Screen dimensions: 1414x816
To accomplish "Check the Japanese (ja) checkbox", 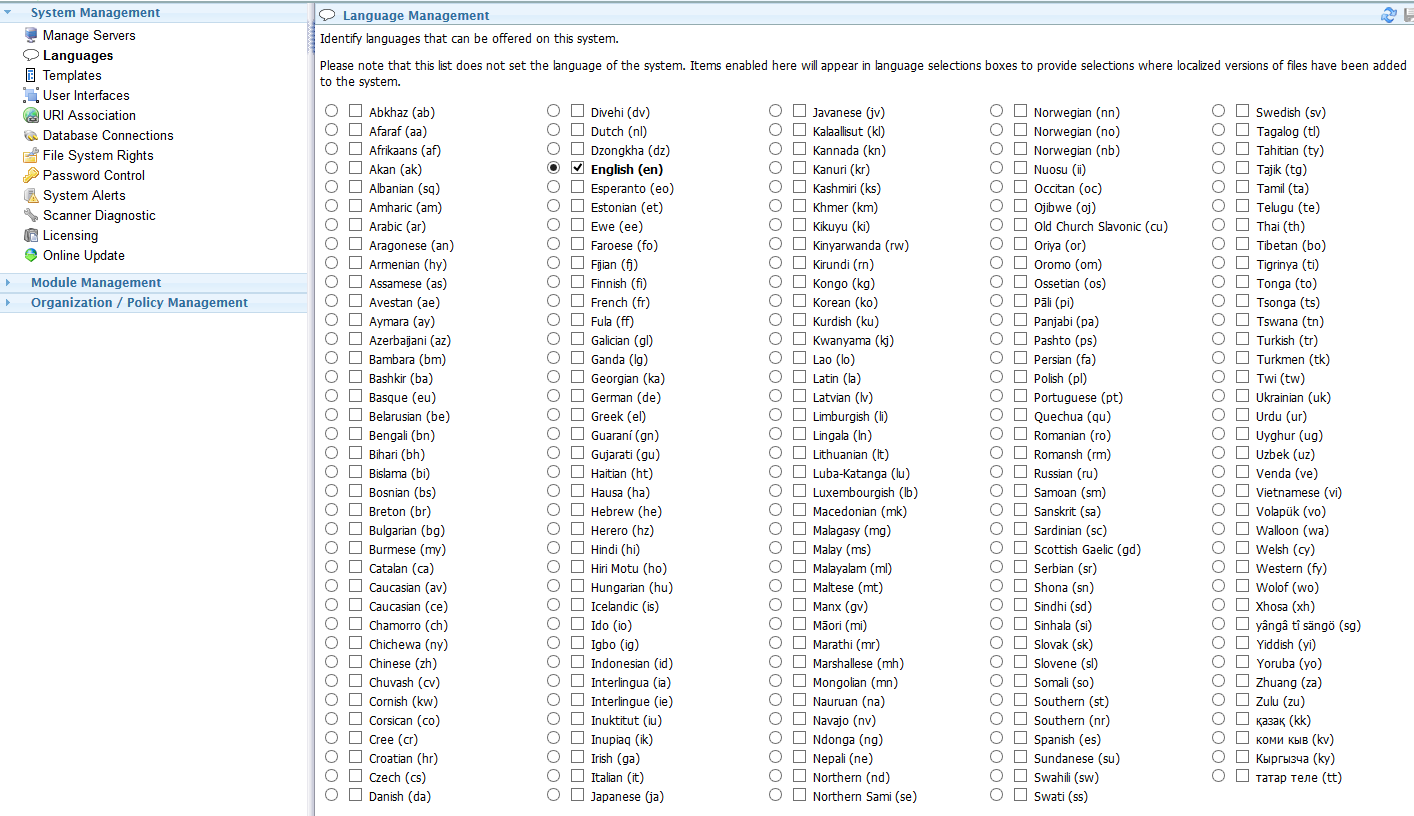I will (x=577, y=795).
